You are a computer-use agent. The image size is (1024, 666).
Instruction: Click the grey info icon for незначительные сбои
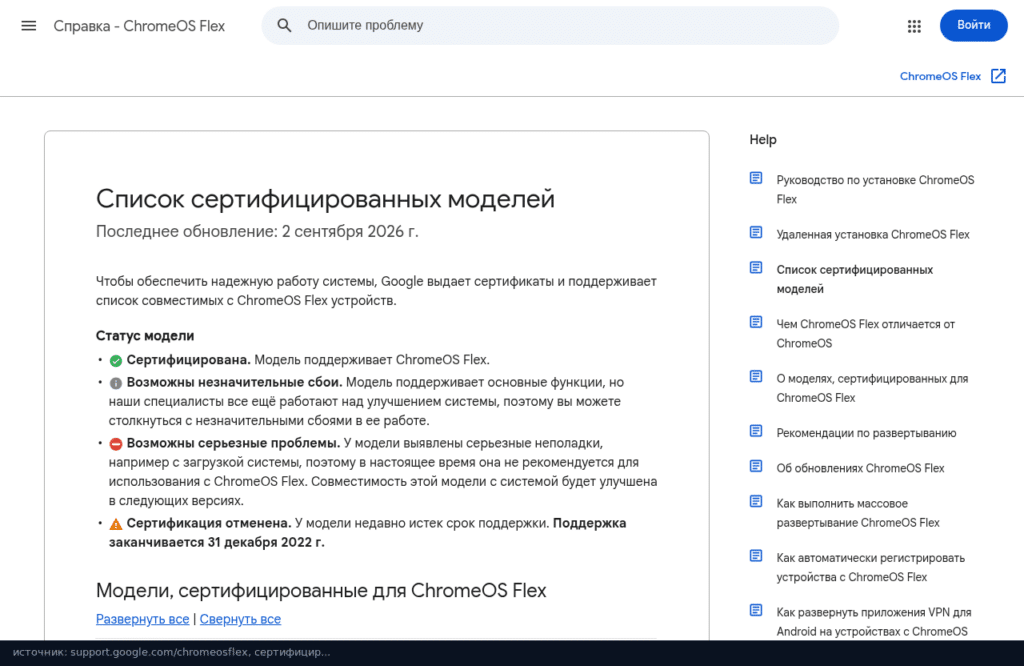(x=116, y=383)
